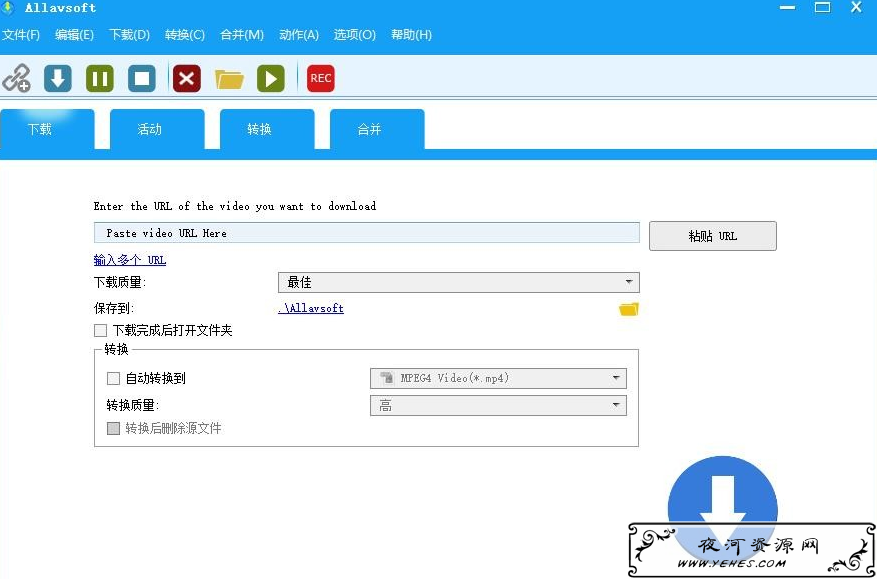This screenshot has width=877, height=579.
Task: Open the 编辑(E) menu
Action: click(x=74, y=35)
